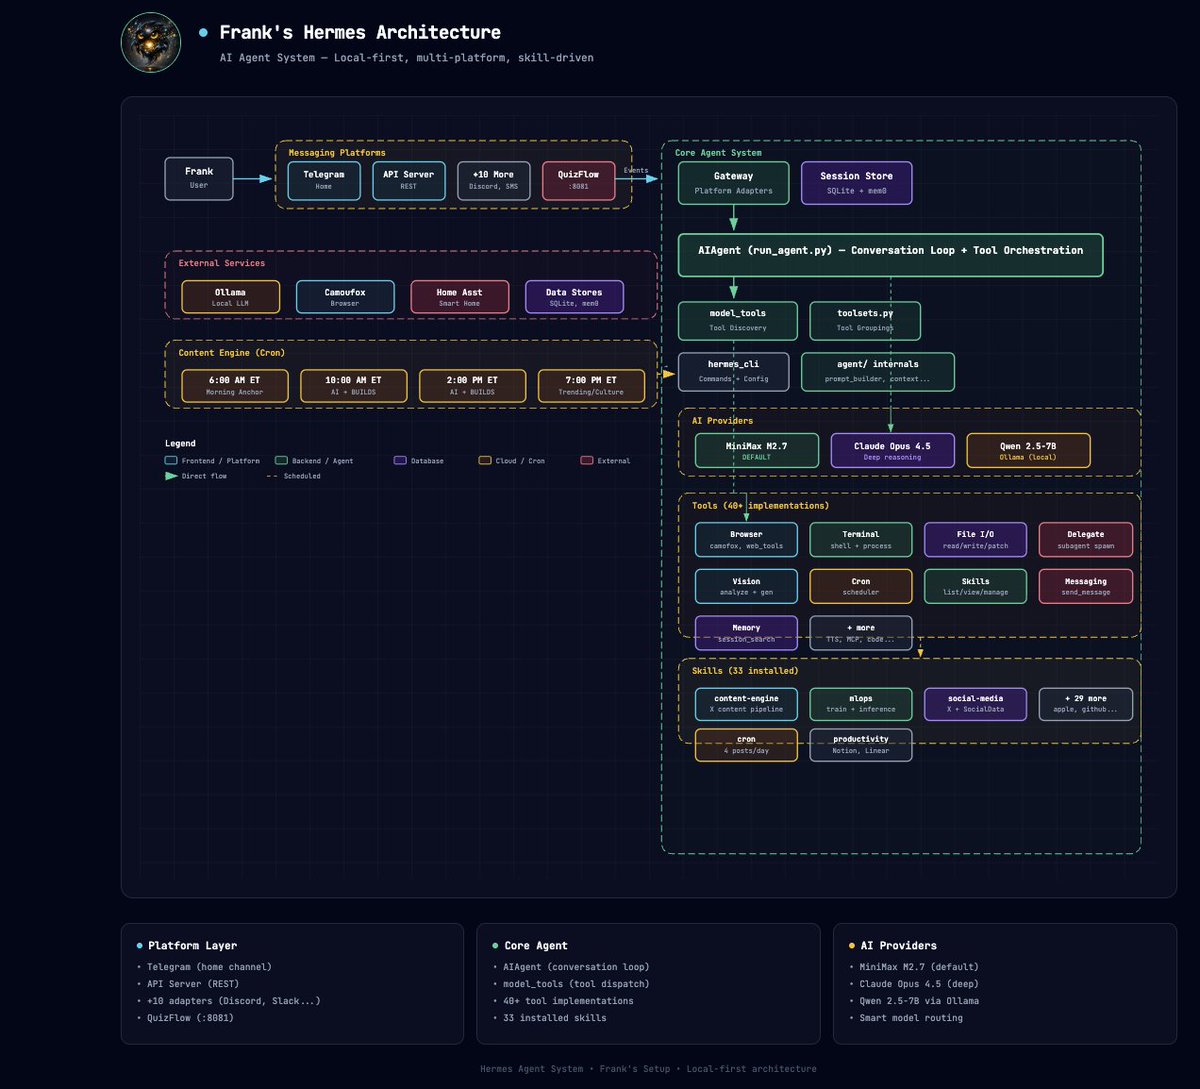Click the content-engine skill box

coord(746,704)
